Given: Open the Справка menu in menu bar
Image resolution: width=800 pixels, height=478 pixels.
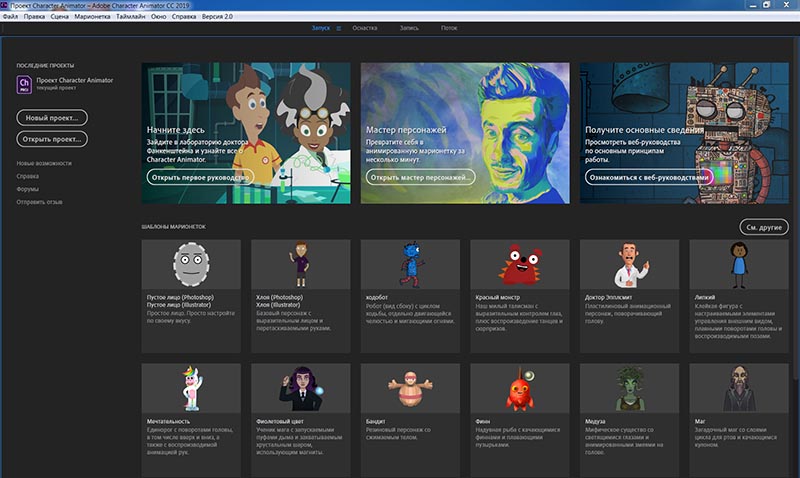Looking at the screenshot, I should click(184, 16).
